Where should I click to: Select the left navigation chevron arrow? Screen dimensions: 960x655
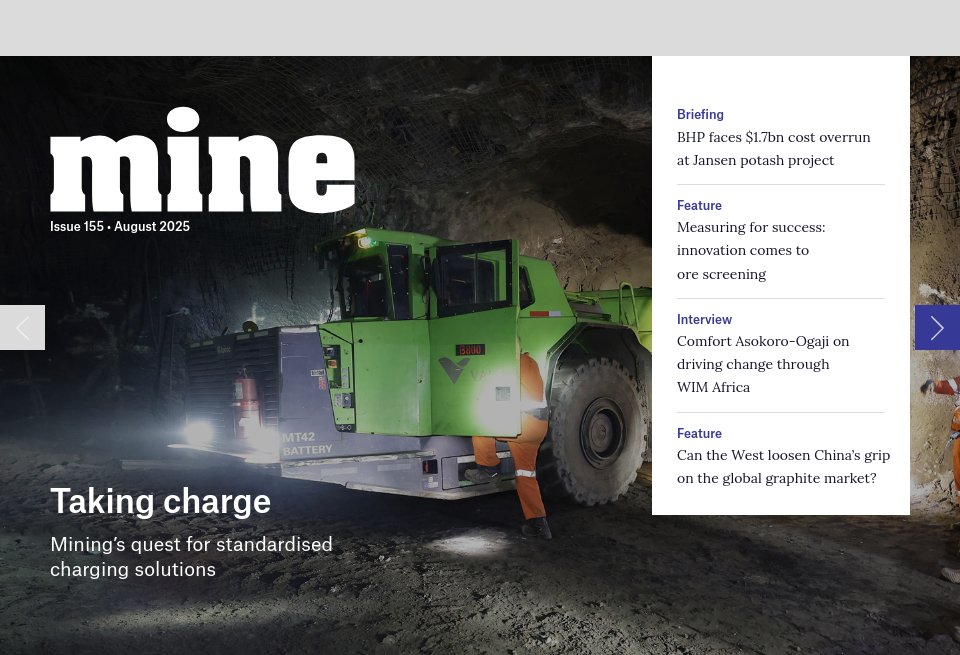click(22, 327)
